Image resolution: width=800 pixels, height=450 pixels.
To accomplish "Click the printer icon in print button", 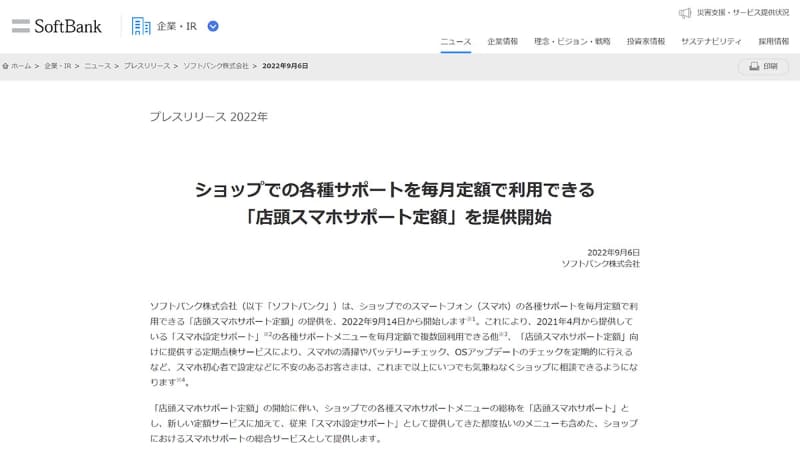I will 754,66.
